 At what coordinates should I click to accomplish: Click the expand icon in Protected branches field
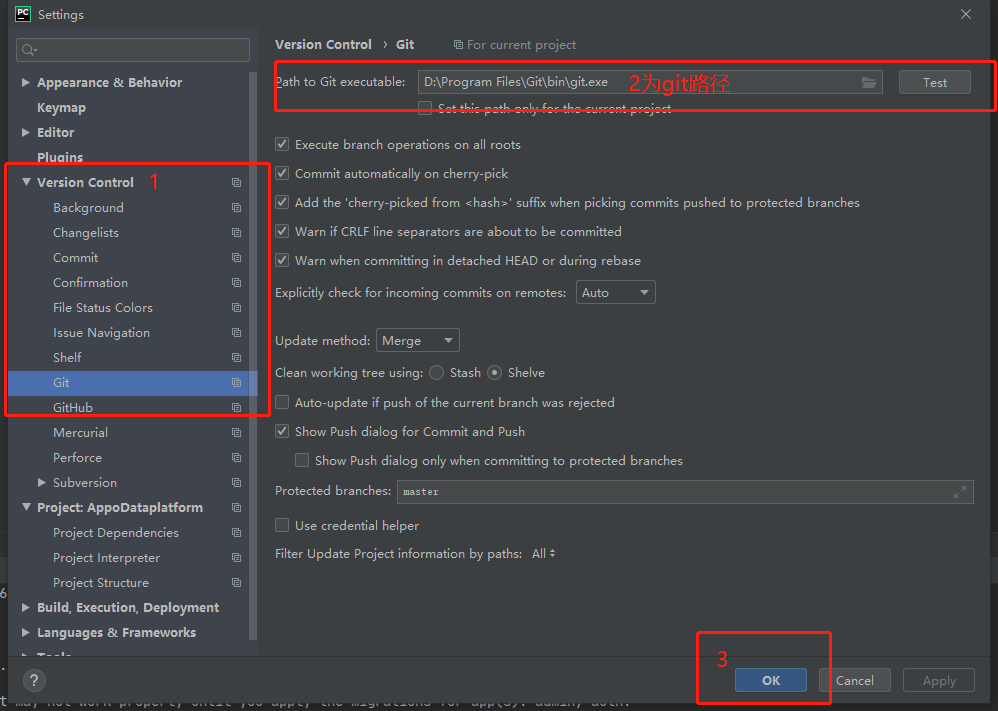(x=960, y=491)
